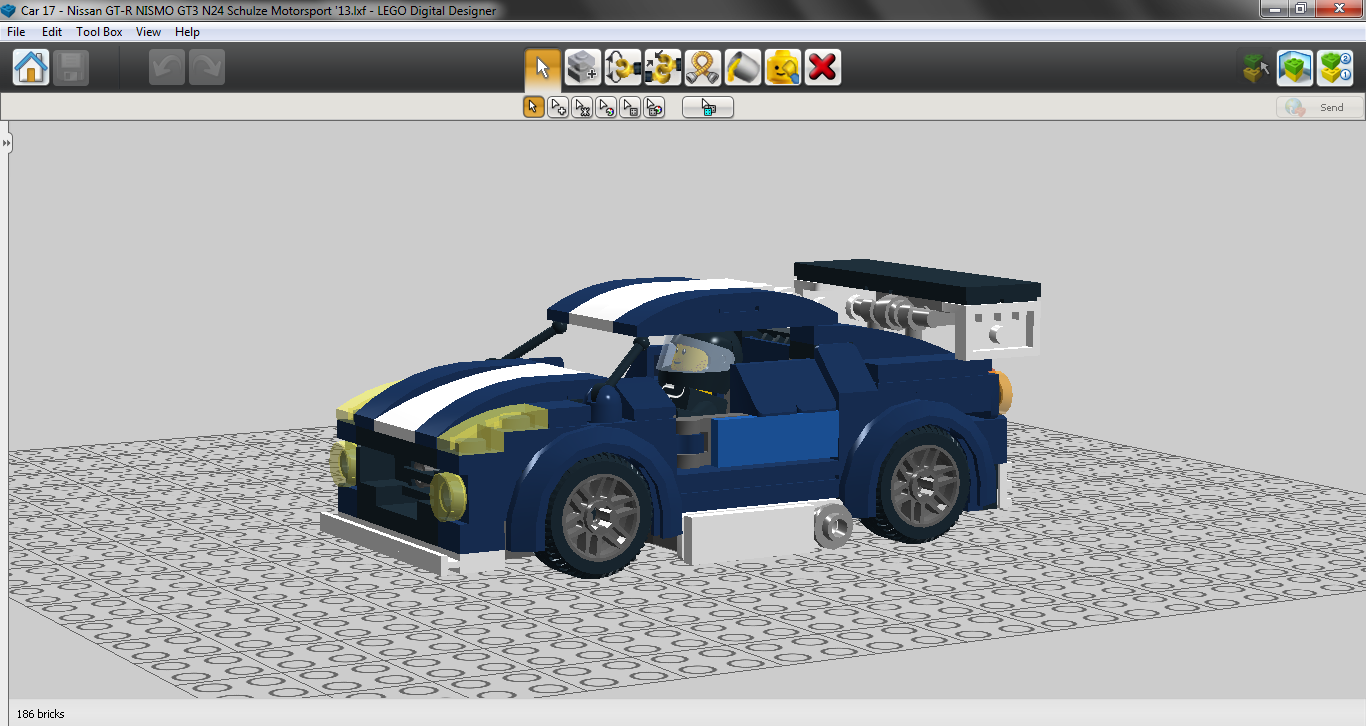Choose the single selection sub-tool
This screenshot has height=726, width=1366.
pos(534,107)
